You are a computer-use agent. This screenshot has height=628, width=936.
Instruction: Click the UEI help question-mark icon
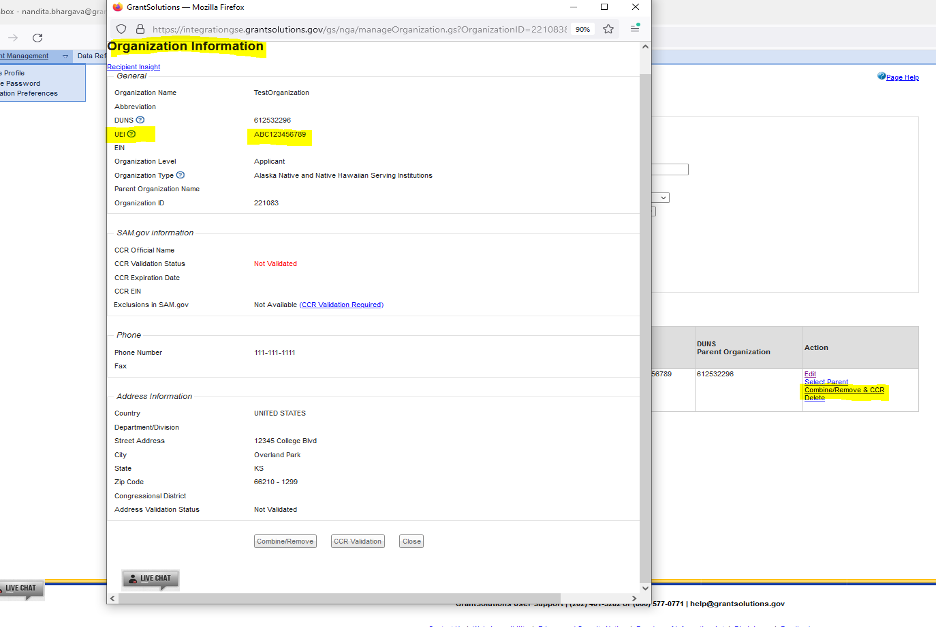click(x=131, y=134)
